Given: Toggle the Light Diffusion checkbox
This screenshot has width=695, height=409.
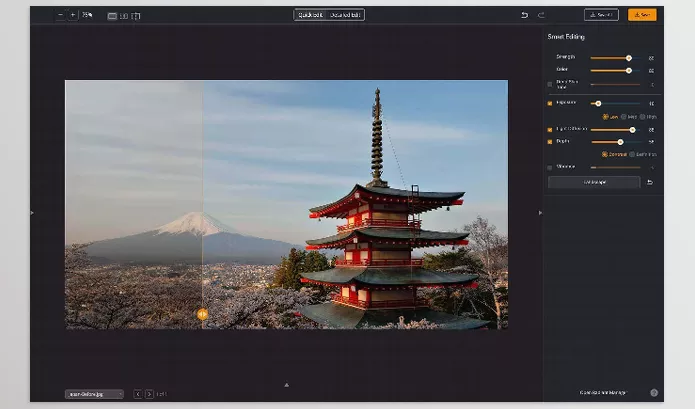Looking at the screenshot, I should pos(550,130).
